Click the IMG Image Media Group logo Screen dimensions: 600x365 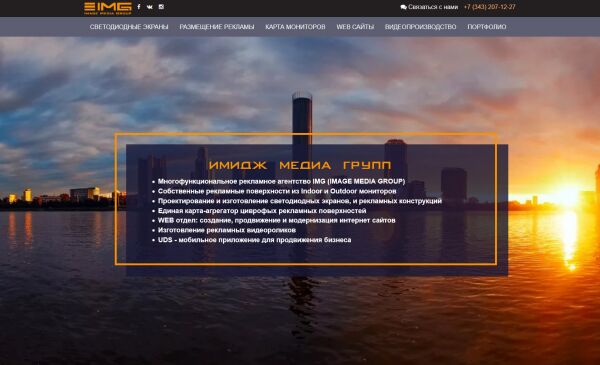(108, 8)
